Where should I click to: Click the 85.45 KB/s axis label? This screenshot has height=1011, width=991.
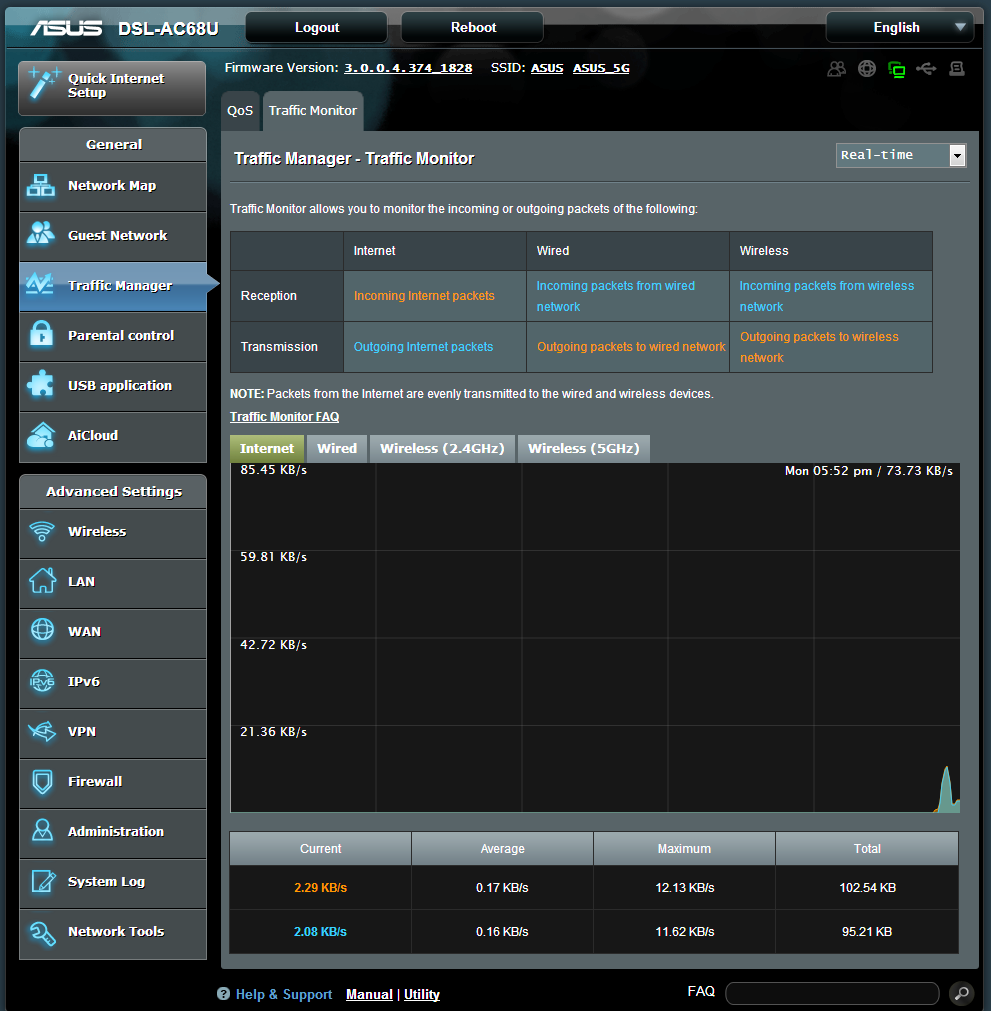tap(273, 470)
